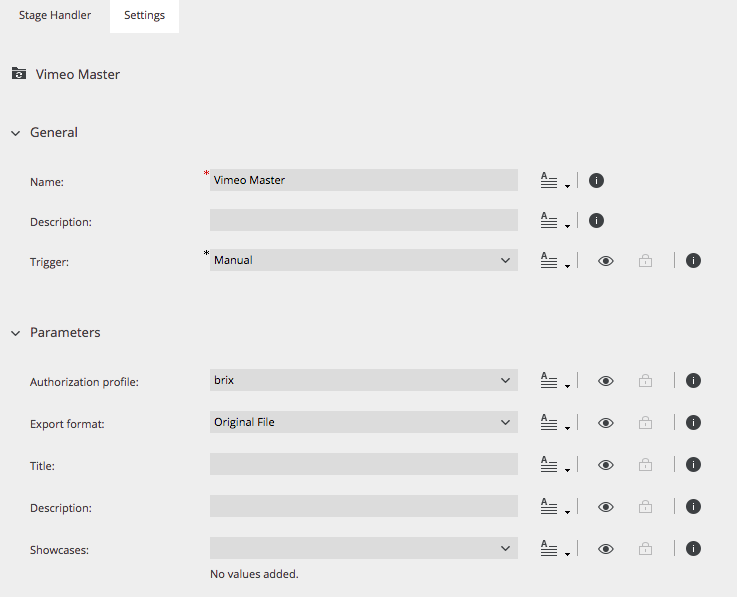The image size is (737, 597).
Task: Toggle visibility eye for Trigger field
Action: click(605, 260)
